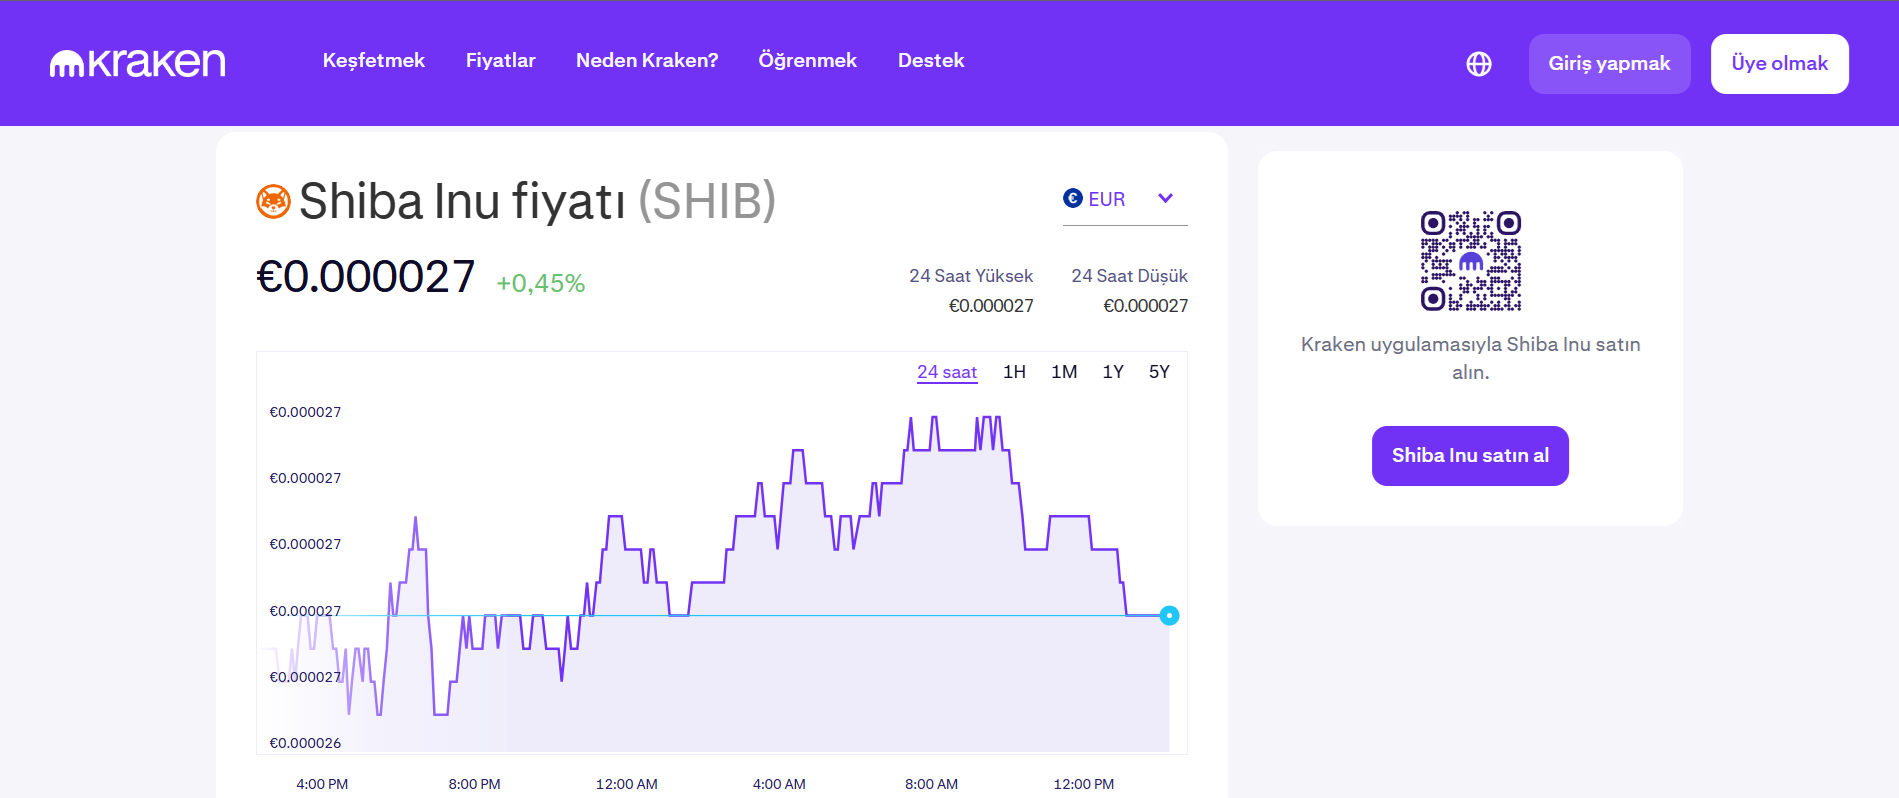Select the 24 saat chart range
1899x798 pixels.
pos(947,372)
